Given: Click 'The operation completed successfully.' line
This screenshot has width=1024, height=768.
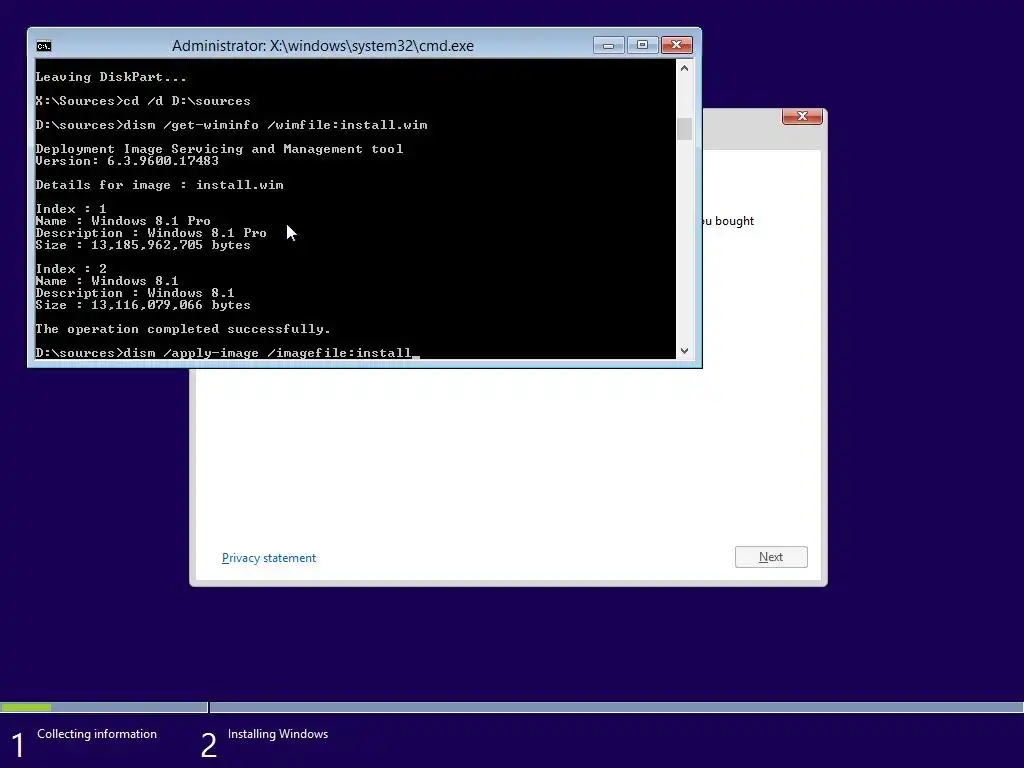Looking at the screenshot, I should click(183, 329).
